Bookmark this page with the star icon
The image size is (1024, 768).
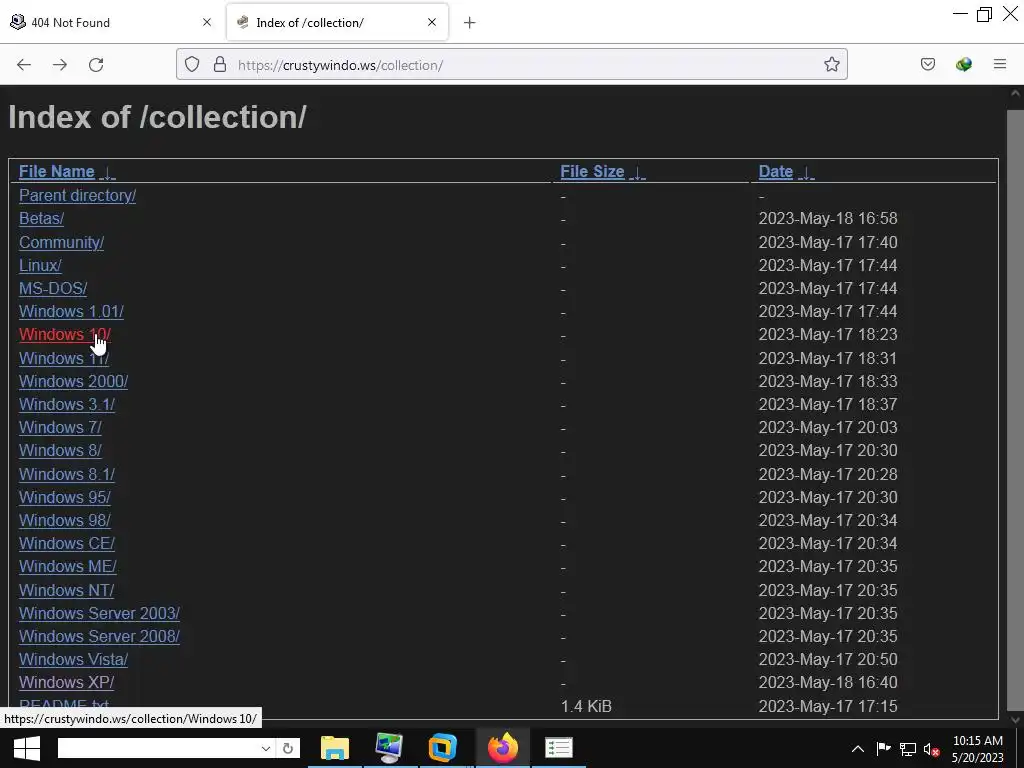(x=831, y=65)
